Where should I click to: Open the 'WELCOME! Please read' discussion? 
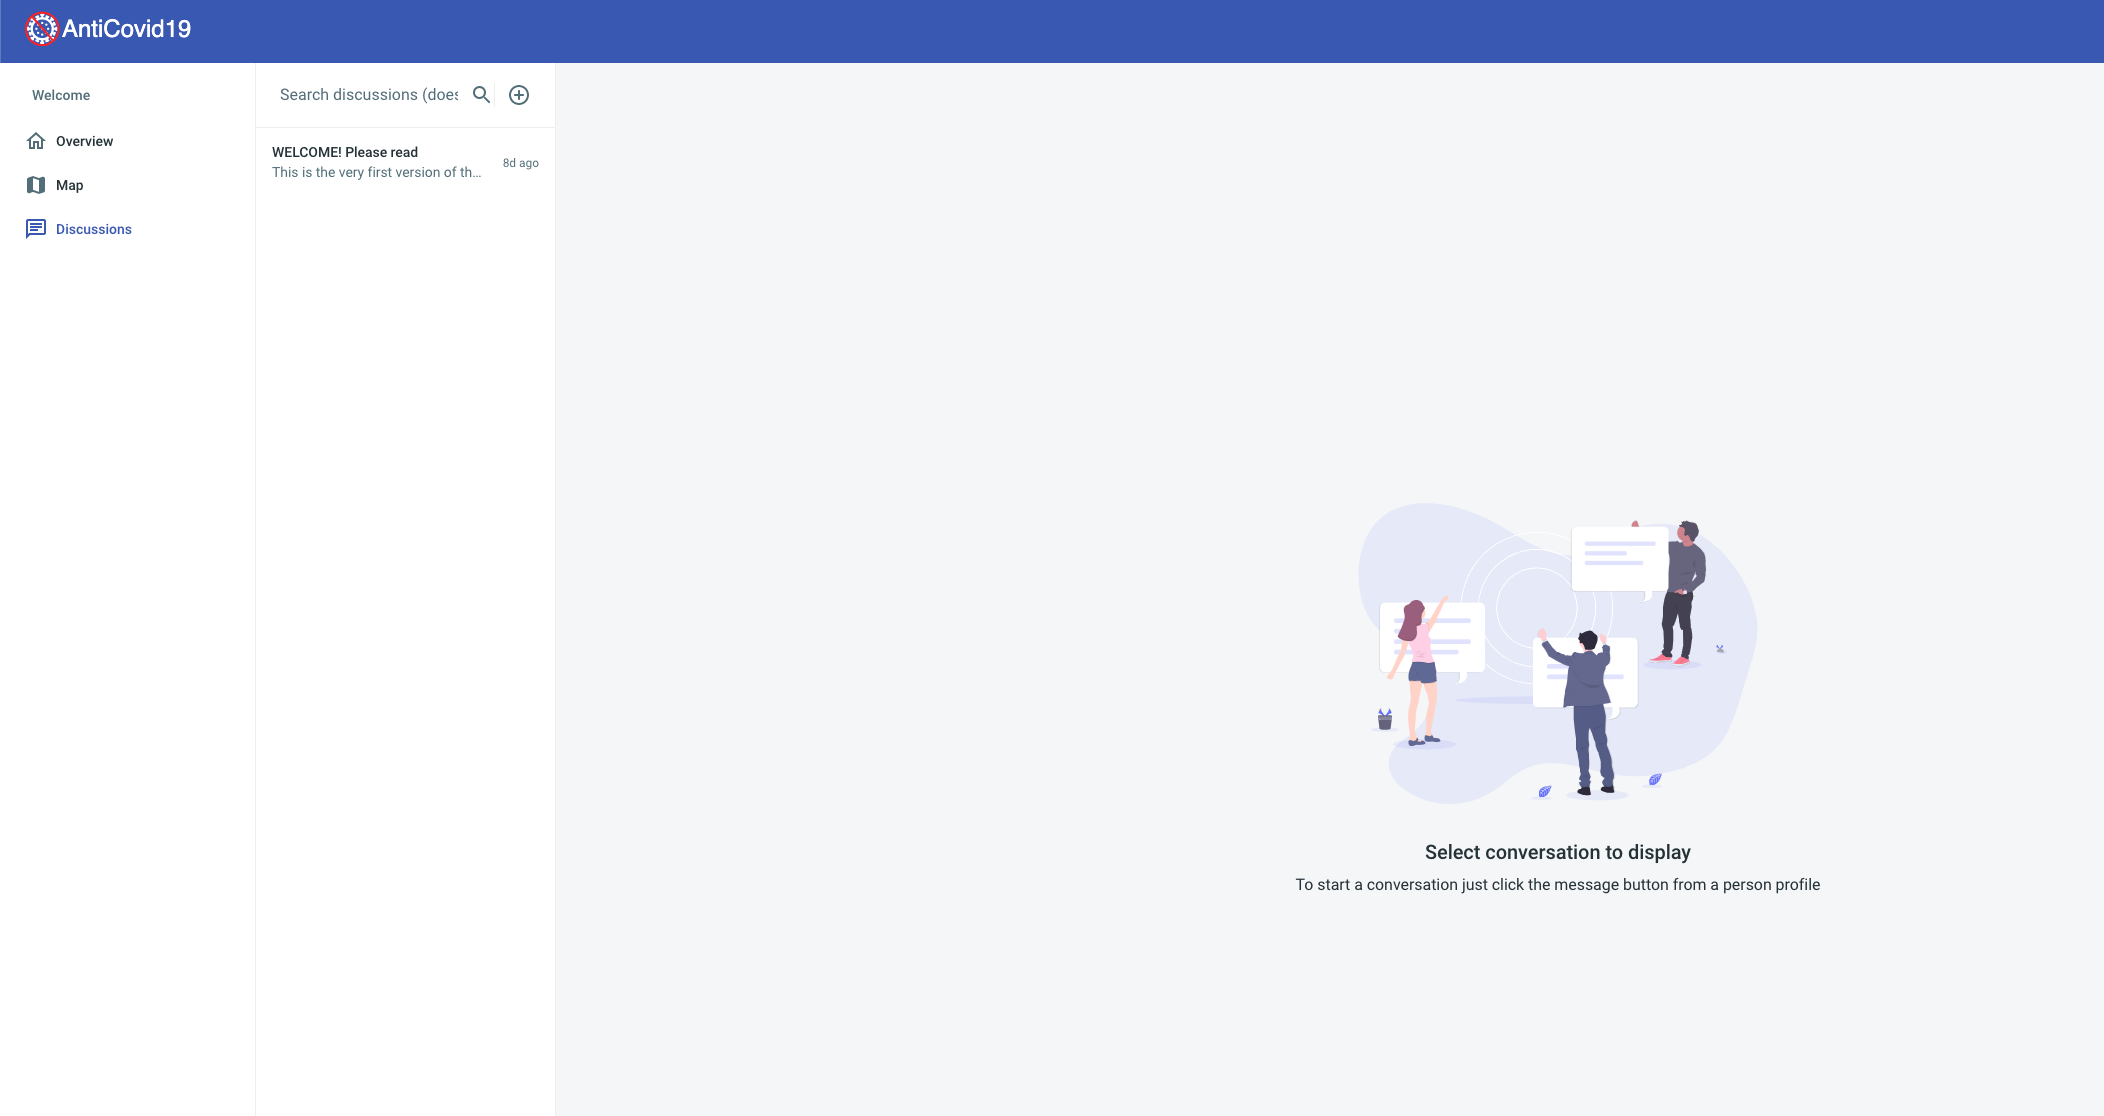coord(345,152)
